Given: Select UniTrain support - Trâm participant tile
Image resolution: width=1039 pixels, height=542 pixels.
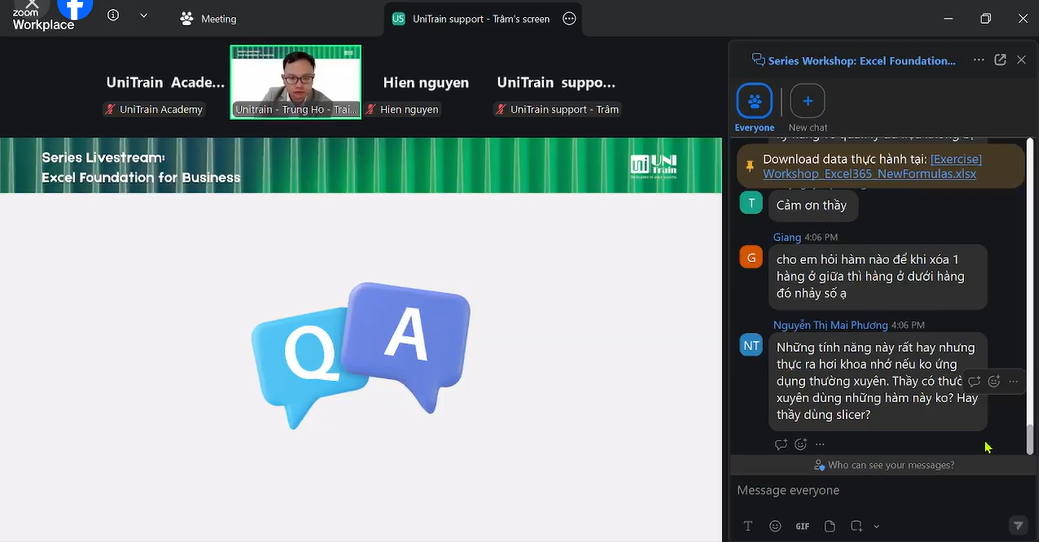Looking at the screenshot, I should point(557,82).
